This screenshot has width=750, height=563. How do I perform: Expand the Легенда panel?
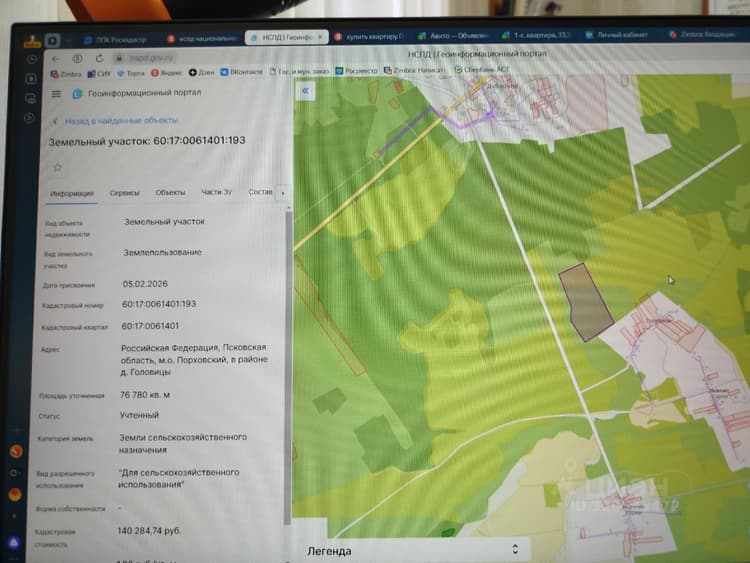point(515,549)
